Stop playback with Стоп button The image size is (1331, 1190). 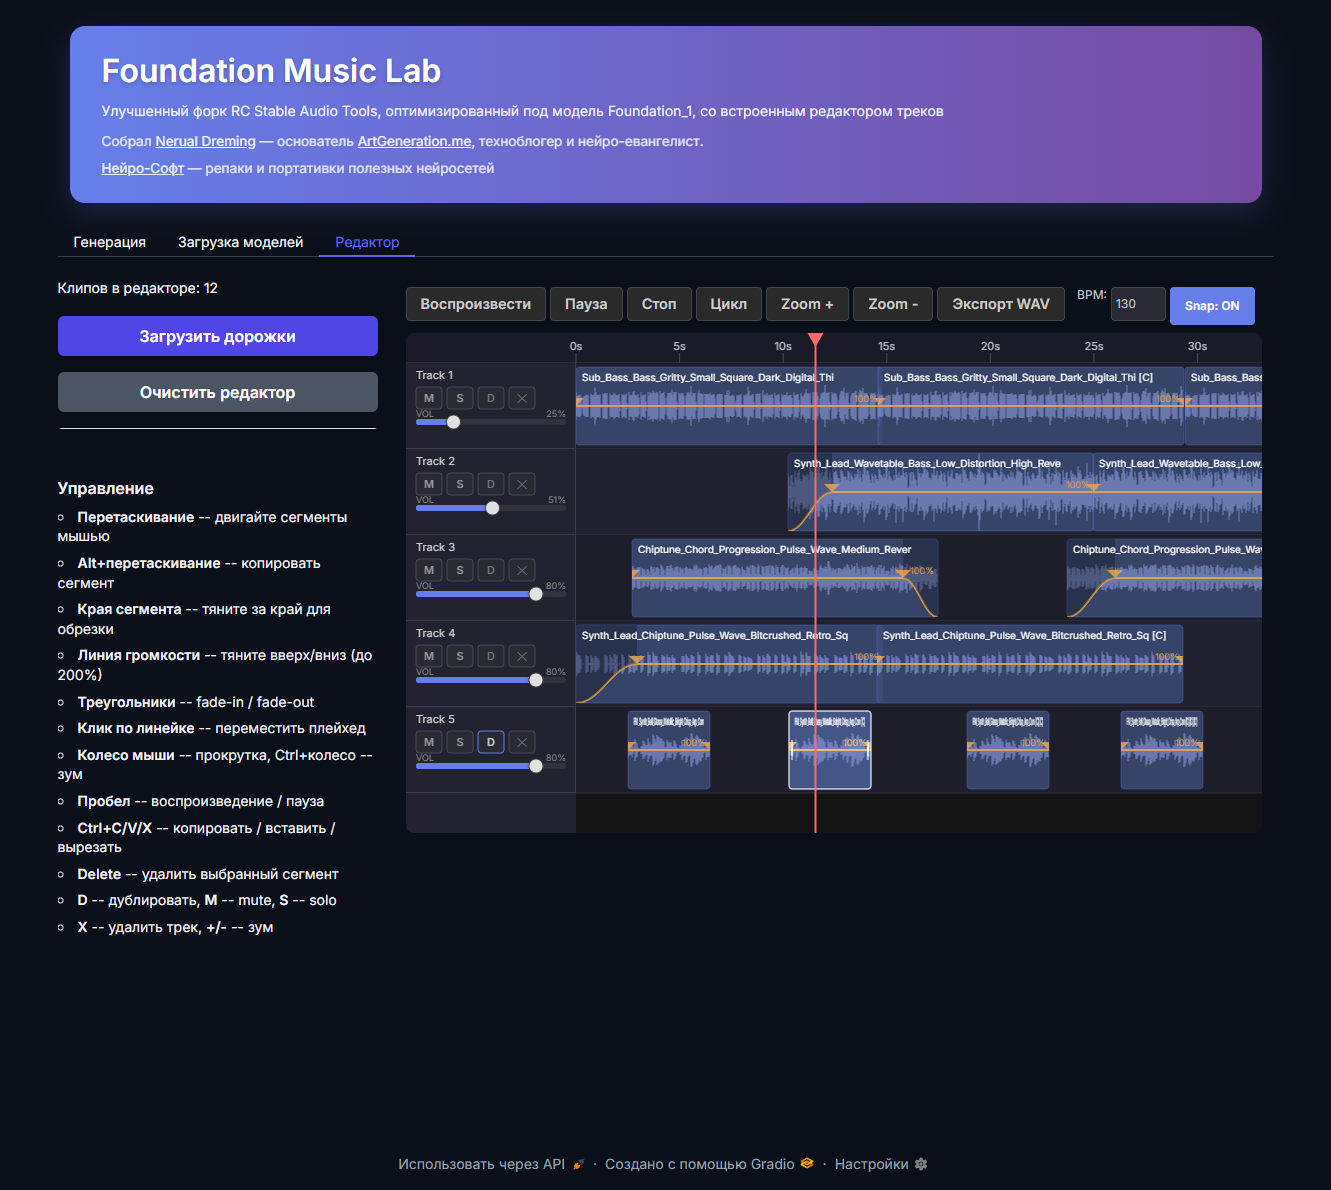click(x=659, y=304)
